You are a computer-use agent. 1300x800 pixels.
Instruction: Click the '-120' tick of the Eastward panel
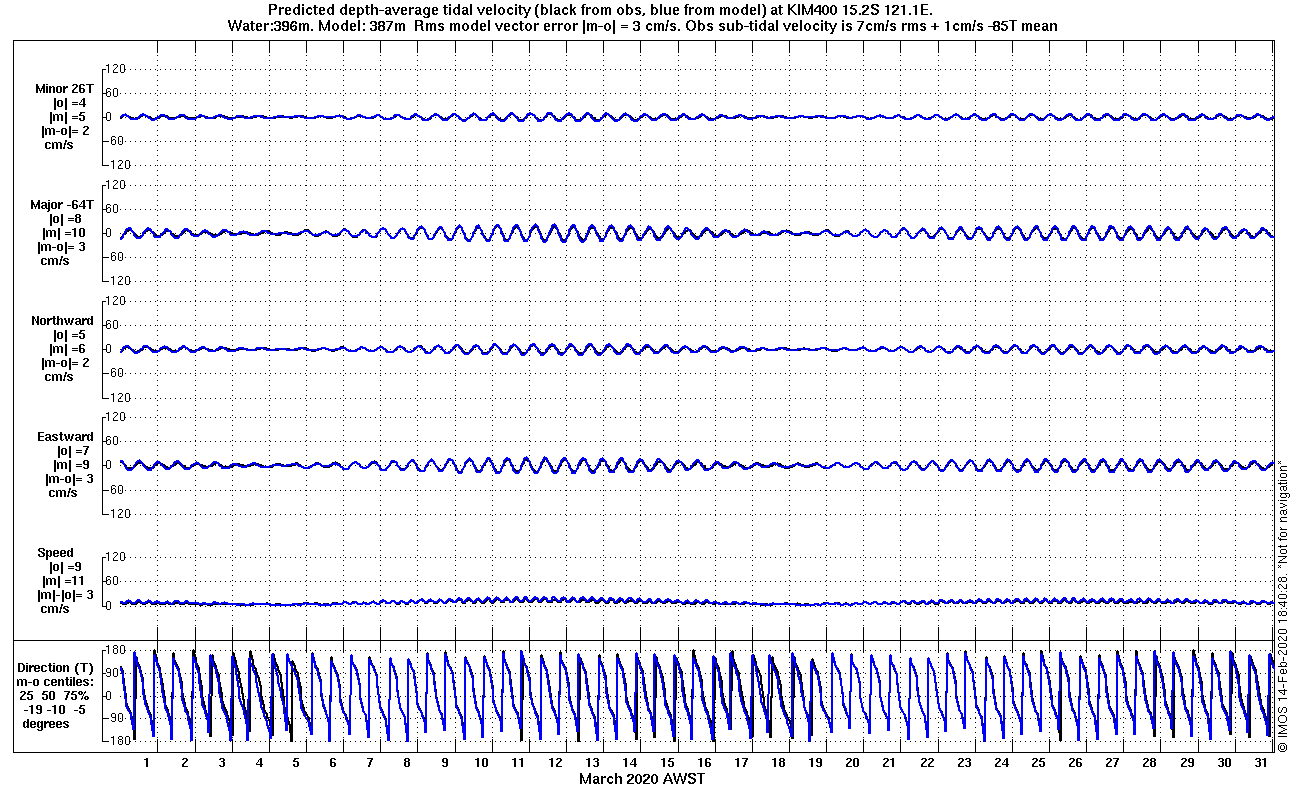click(x=118, y=513)
